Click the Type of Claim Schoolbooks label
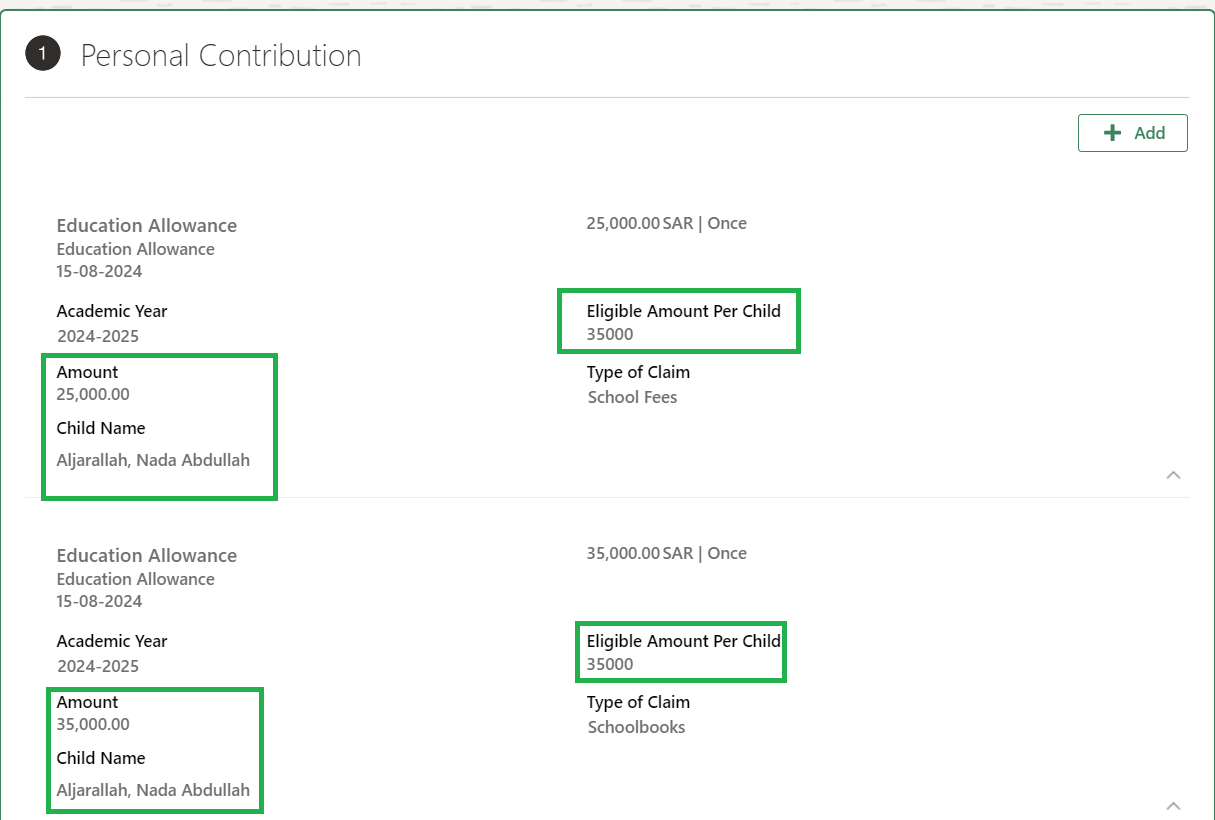The height and width of the screenshot is (820, 1215). 637,727
